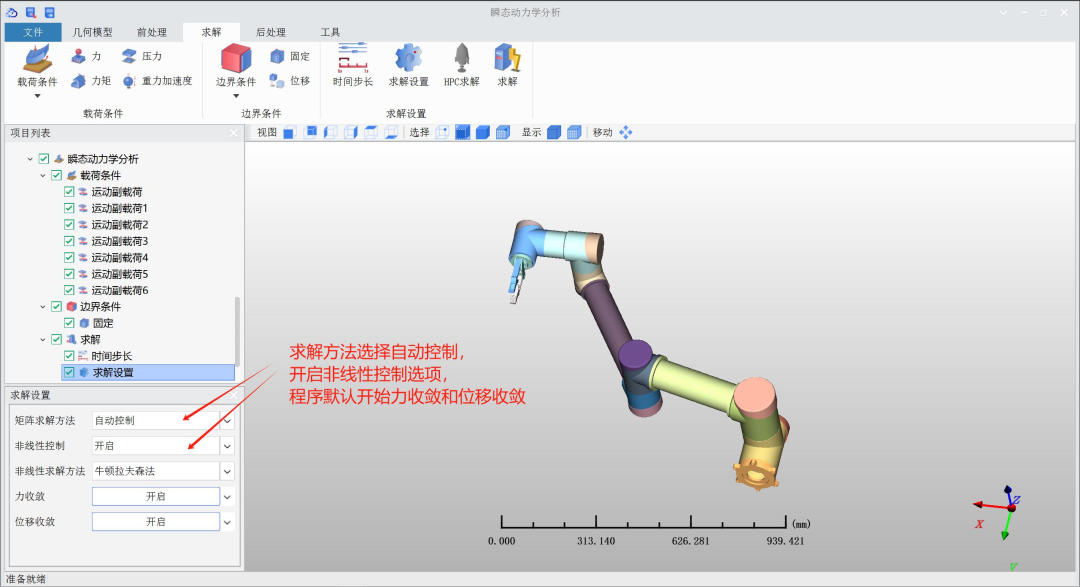
Task: Switch to bottom view cube icon
Action: [x=391, y=132]
